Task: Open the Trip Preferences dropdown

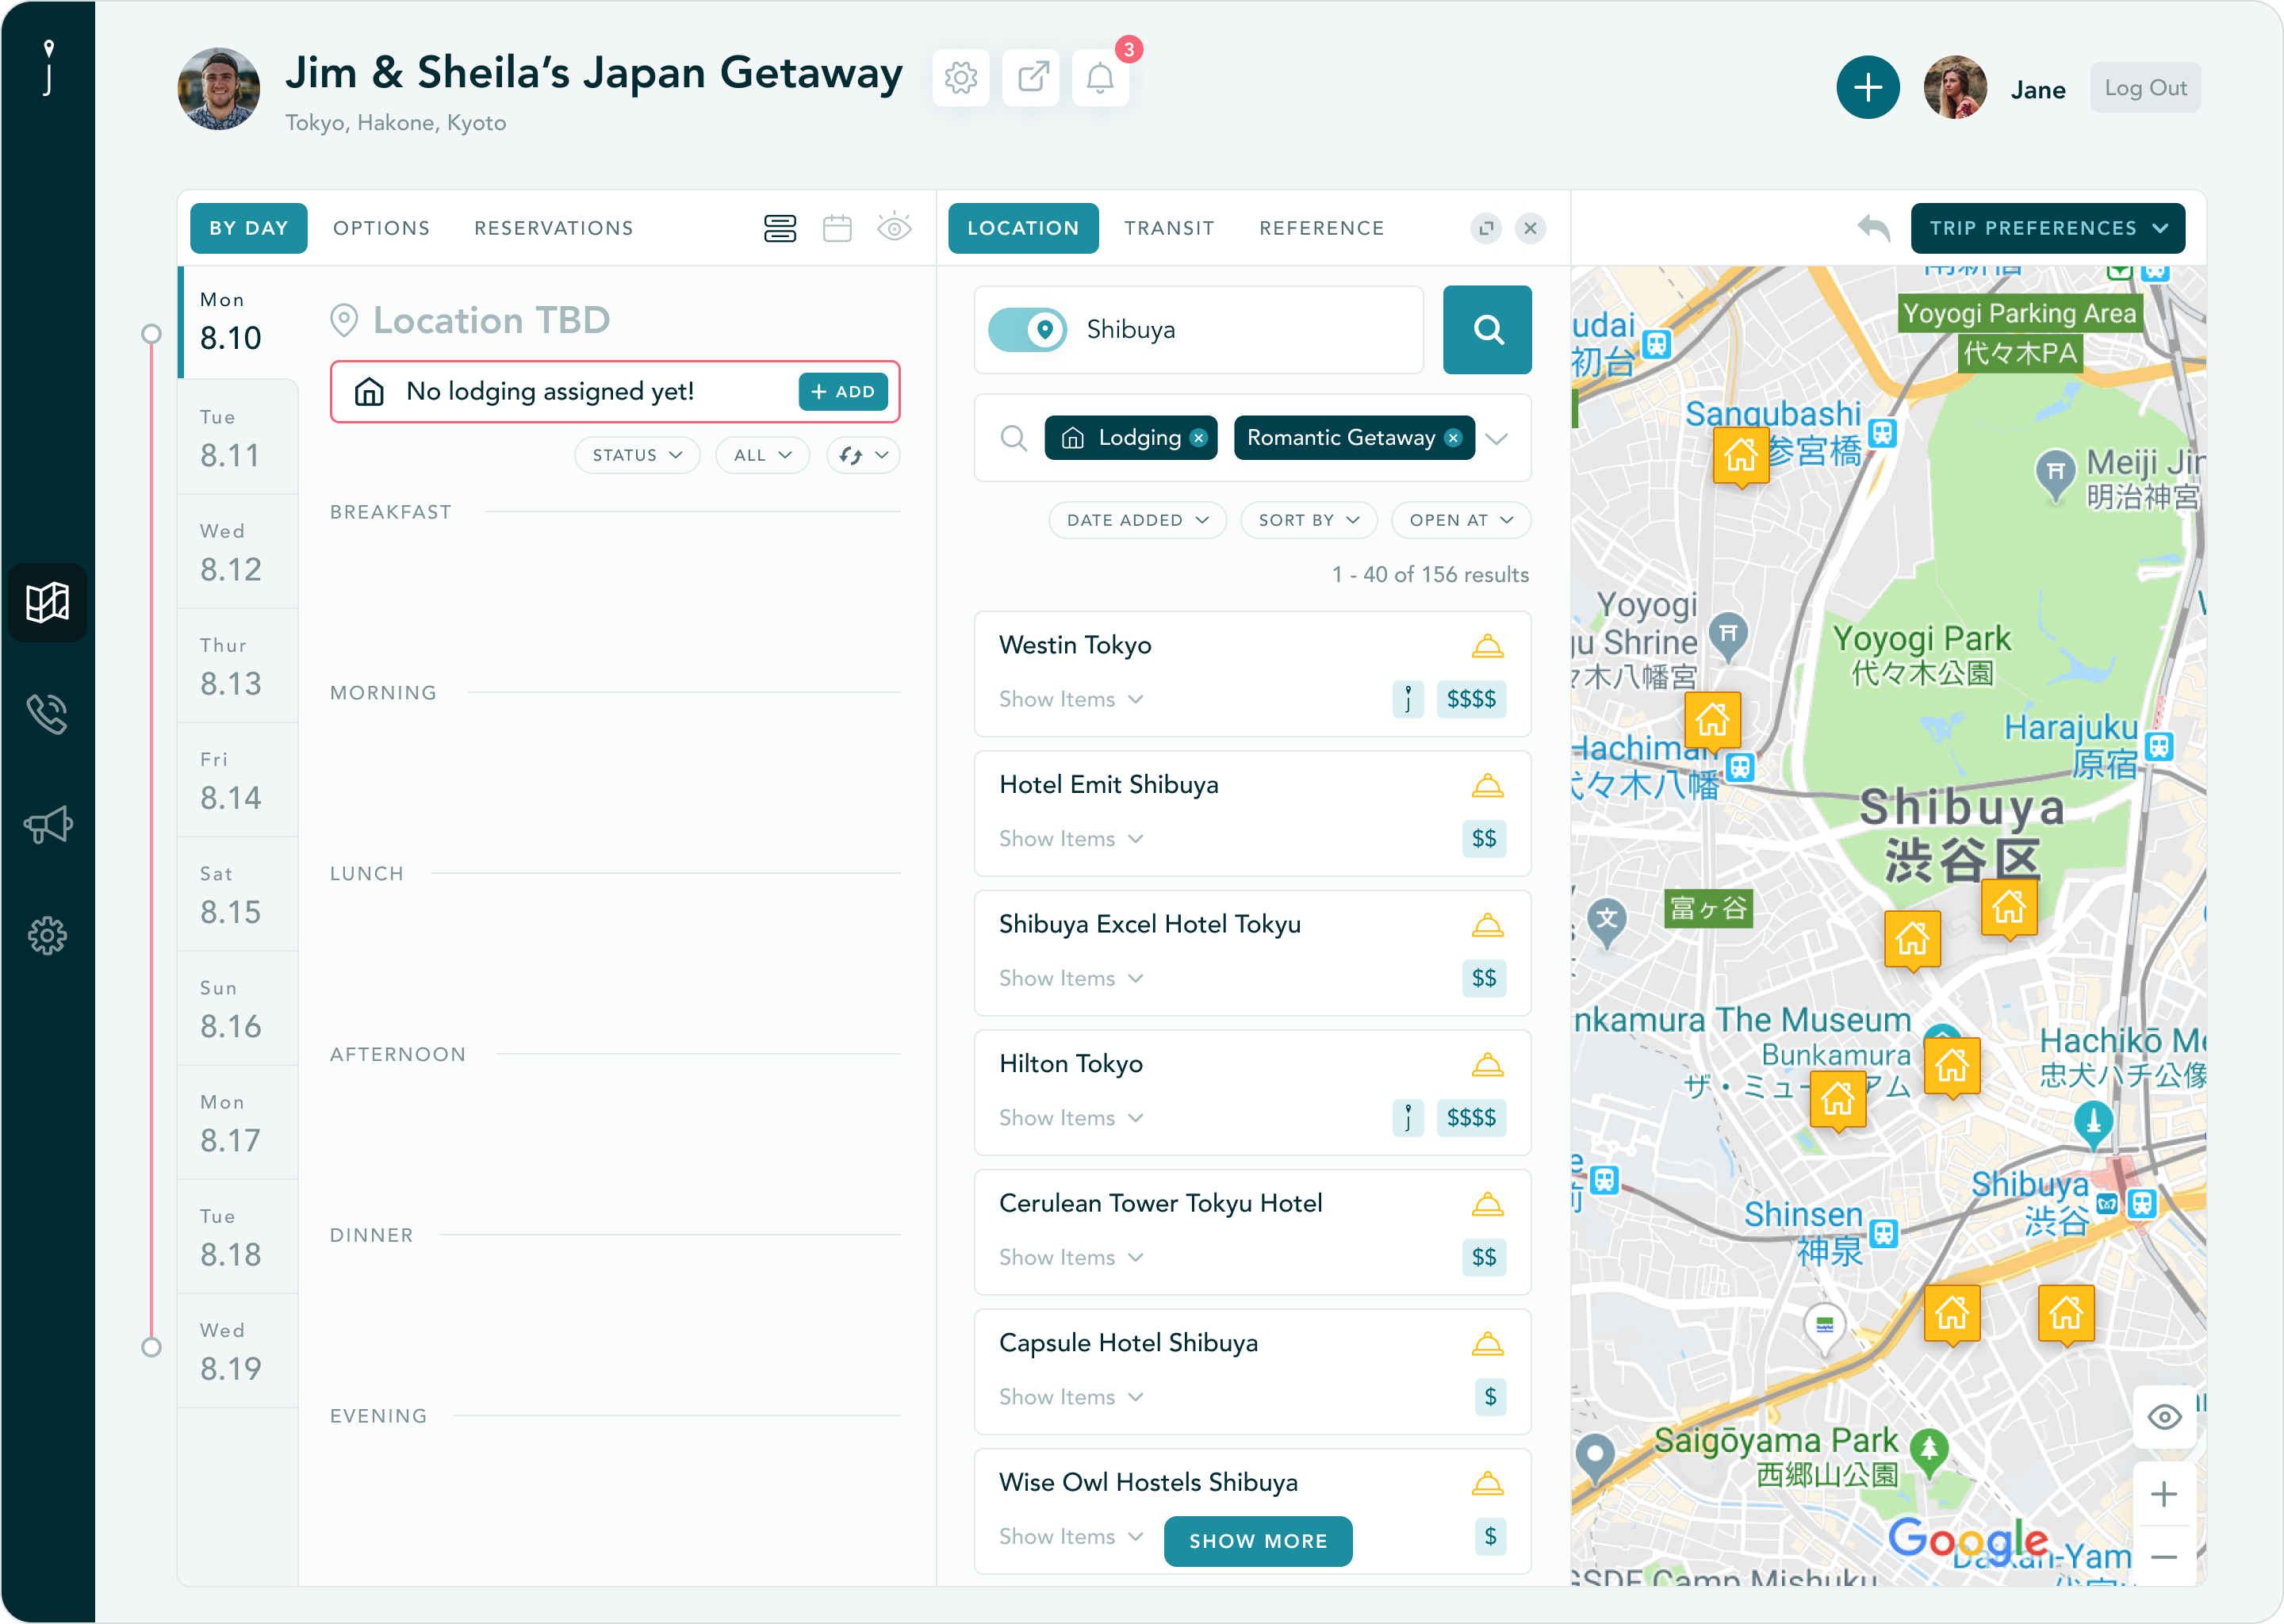Action: 2047,228
